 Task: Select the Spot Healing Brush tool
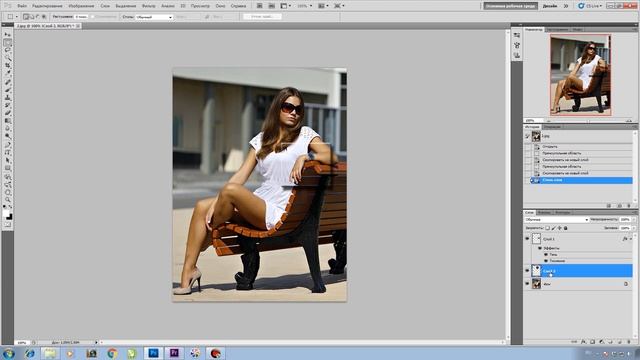pos(8,82)
